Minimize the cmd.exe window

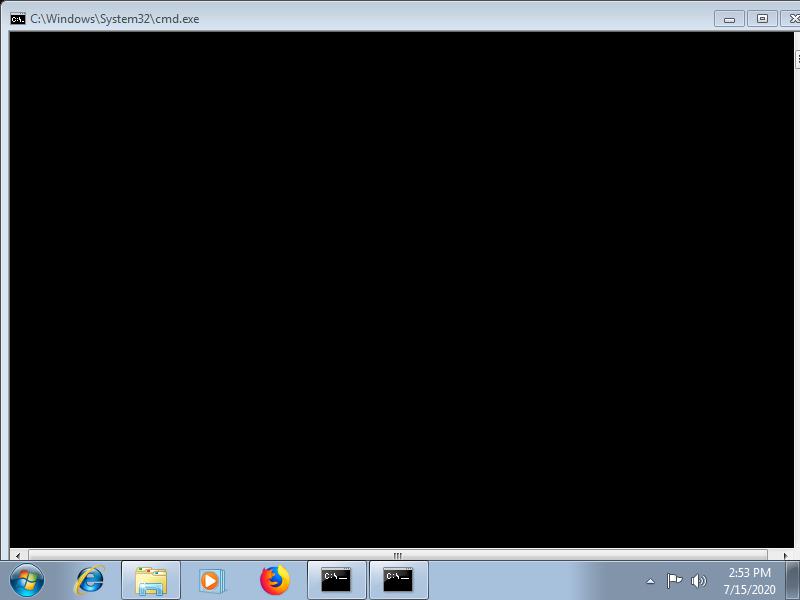729,19
